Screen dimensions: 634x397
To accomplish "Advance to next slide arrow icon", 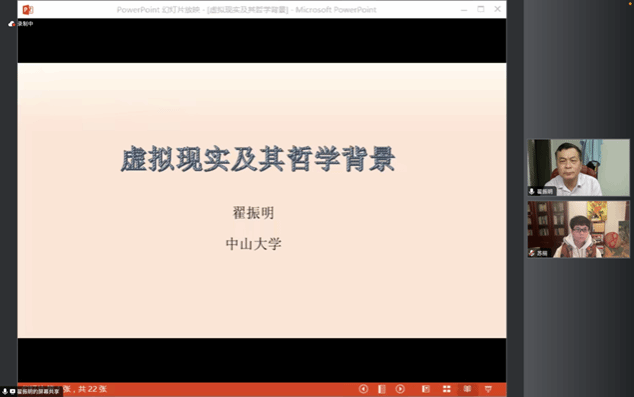I will (400, 389).
